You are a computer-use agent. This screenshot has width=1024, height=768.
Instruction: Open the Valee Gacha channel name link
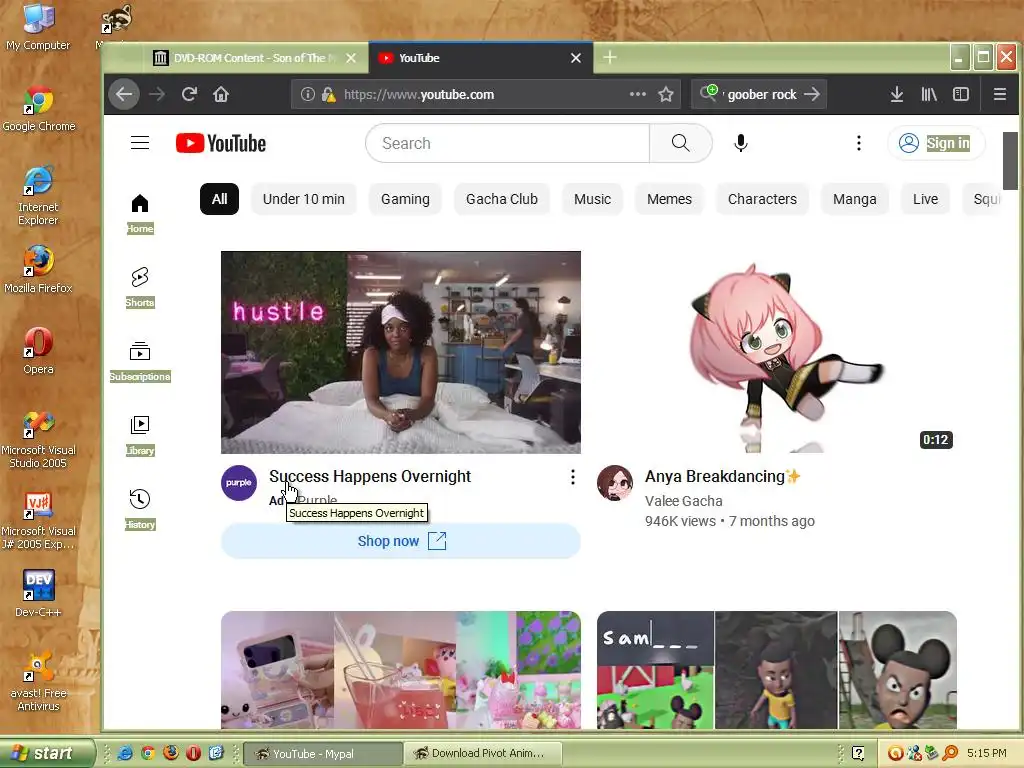click(683, 501)
